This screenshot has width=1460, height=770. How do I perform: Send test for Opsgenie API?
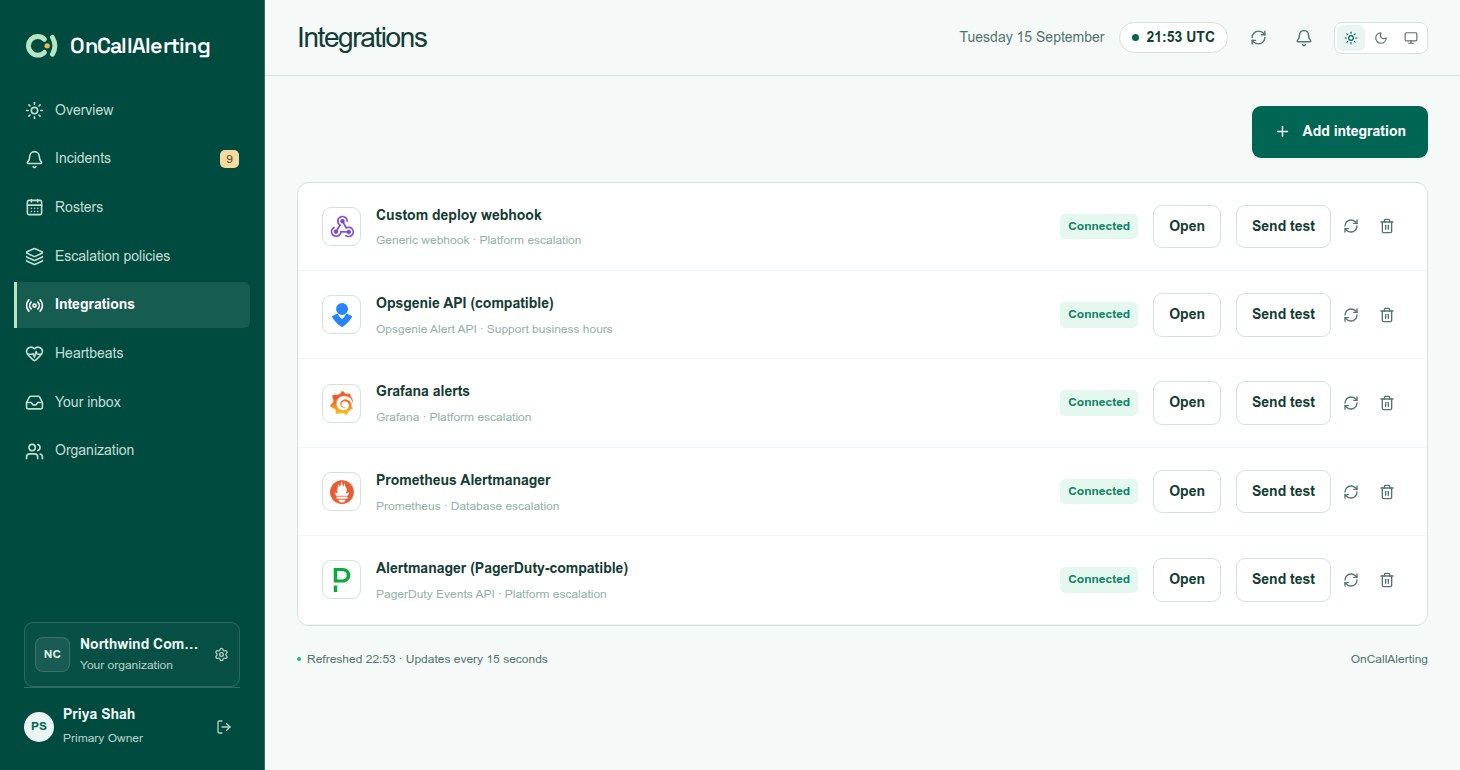(1283, 314)
